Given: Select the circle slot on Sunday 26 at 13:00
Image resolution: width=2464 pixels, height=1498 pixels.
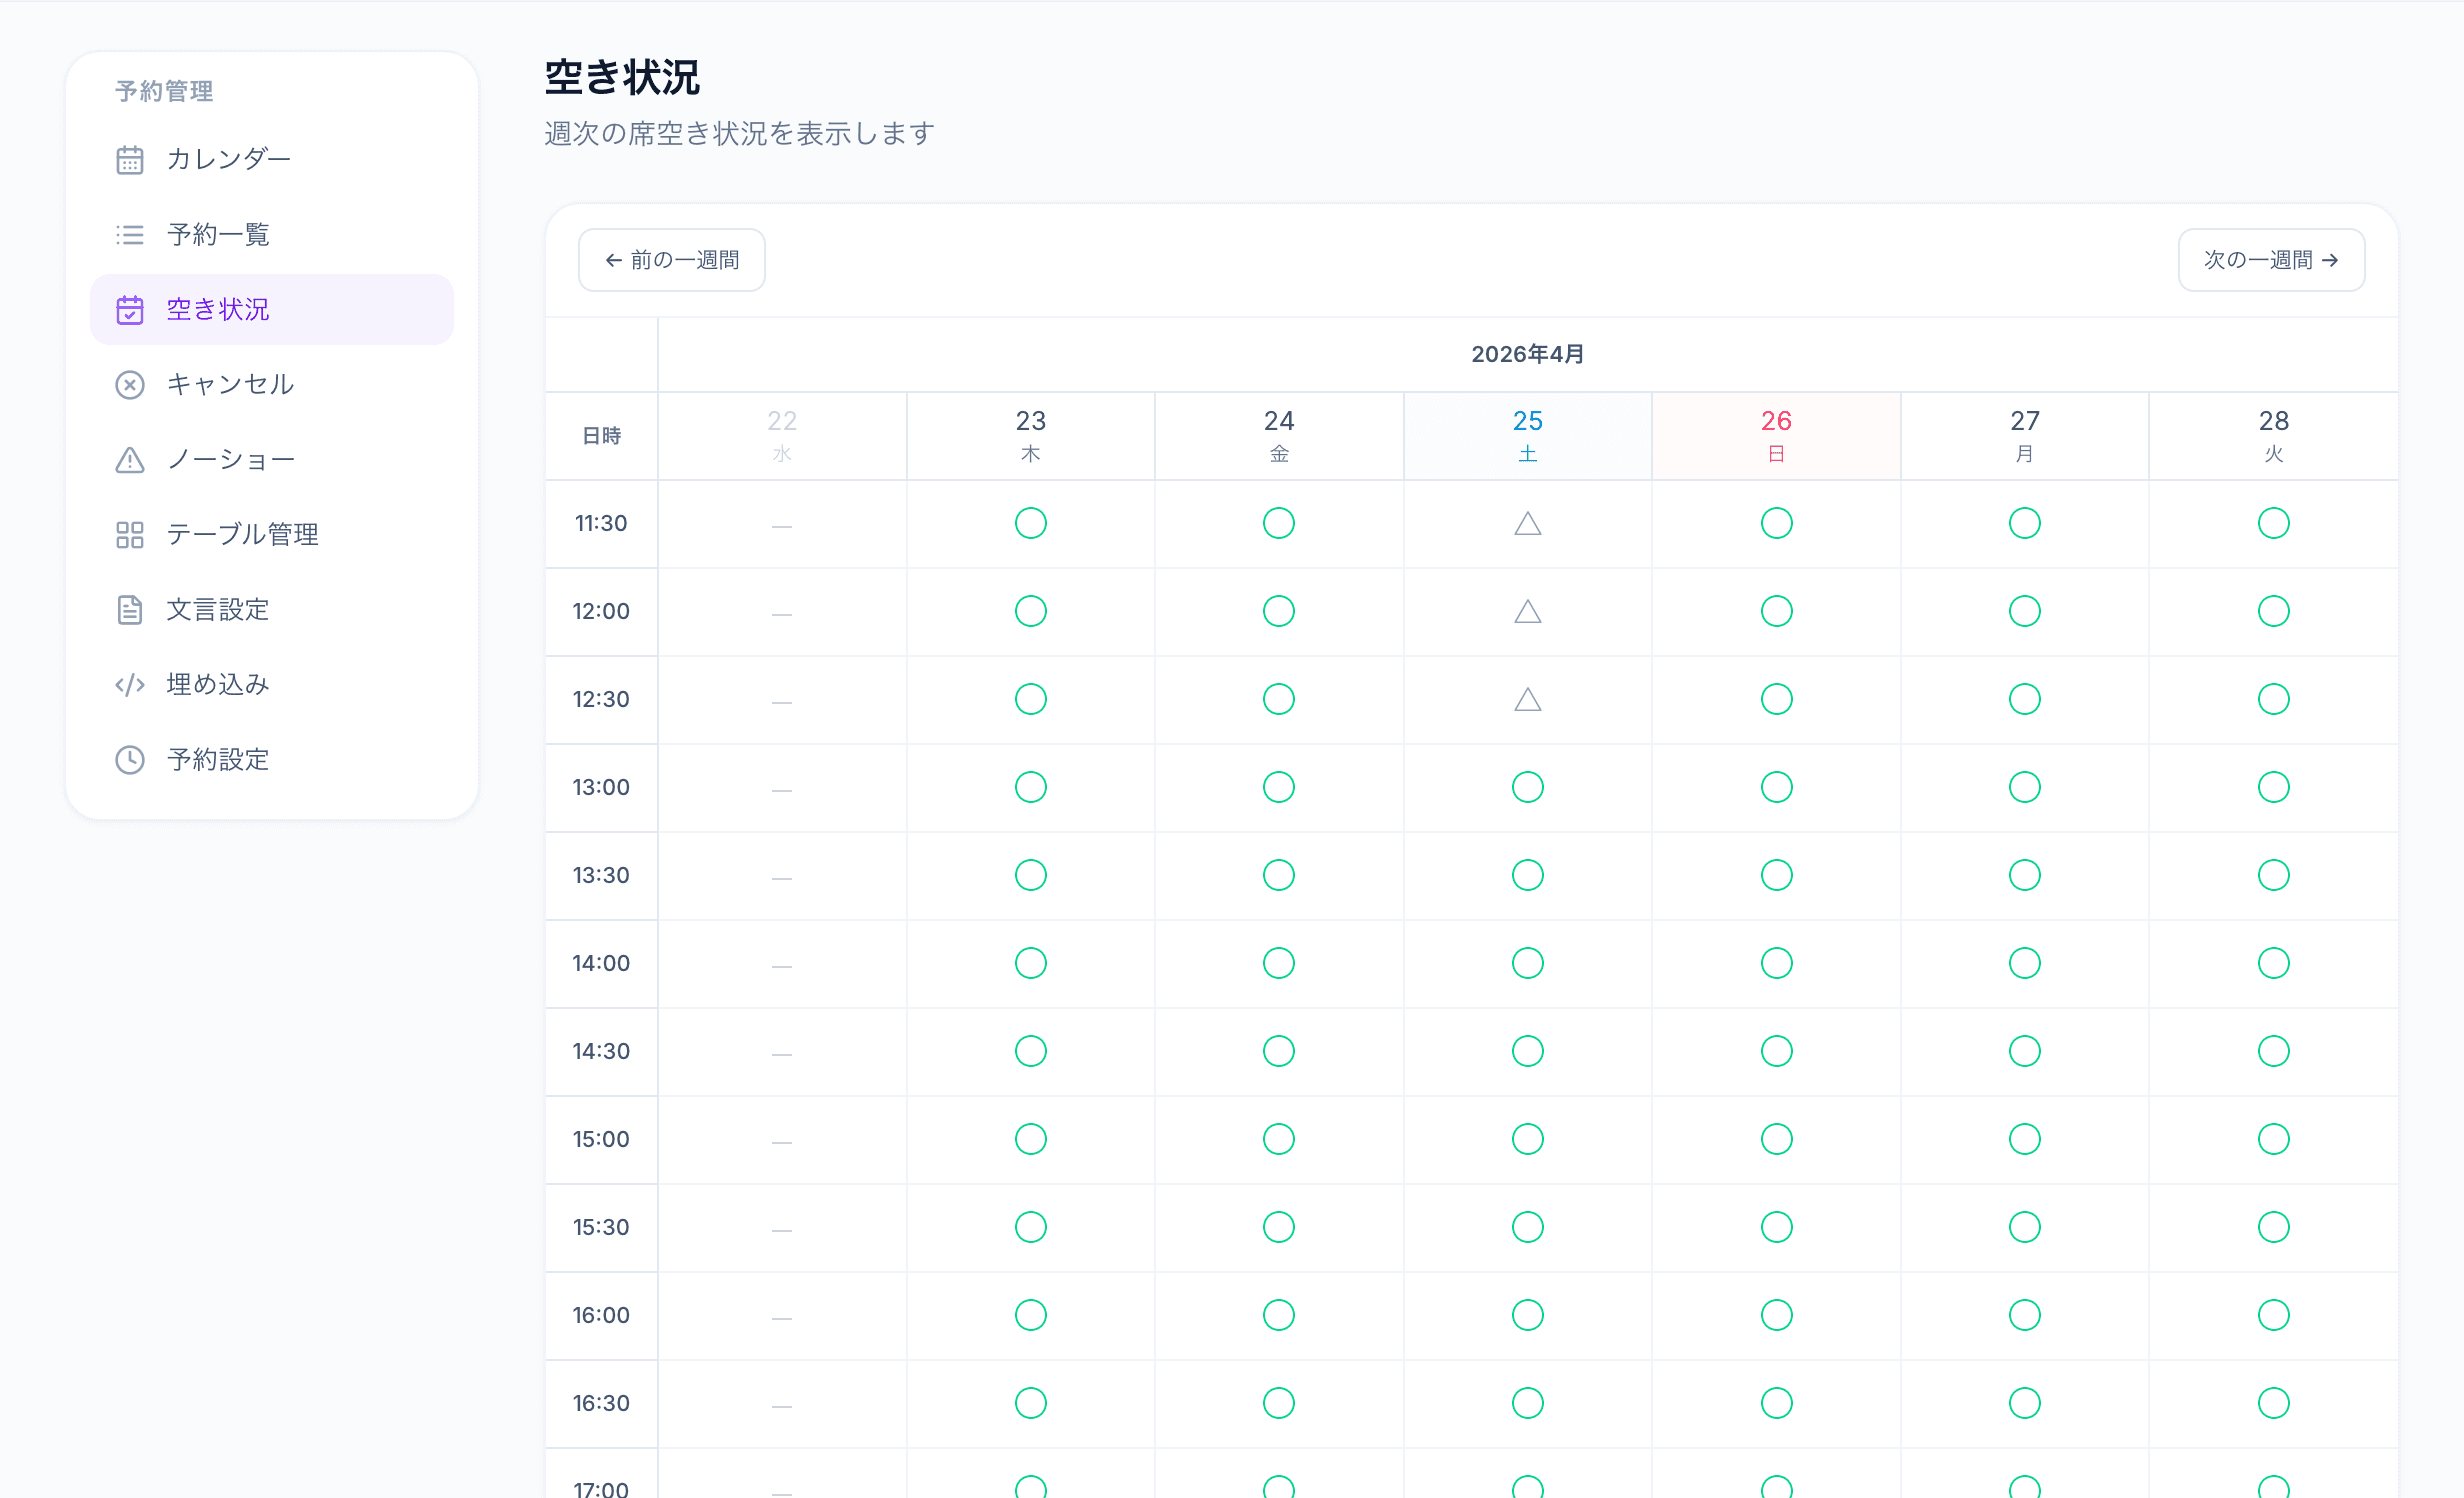Looking at the screenshot, I should [1776, 787].
